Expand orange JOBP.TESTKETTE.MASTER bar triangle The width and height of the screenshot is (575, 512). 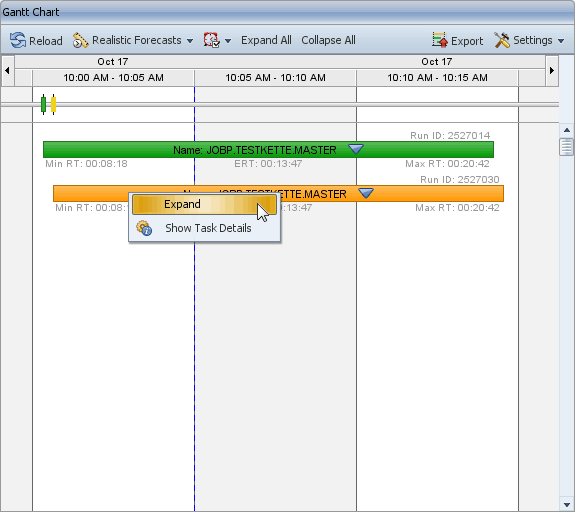pyautogui.click(x=366, y=193)
